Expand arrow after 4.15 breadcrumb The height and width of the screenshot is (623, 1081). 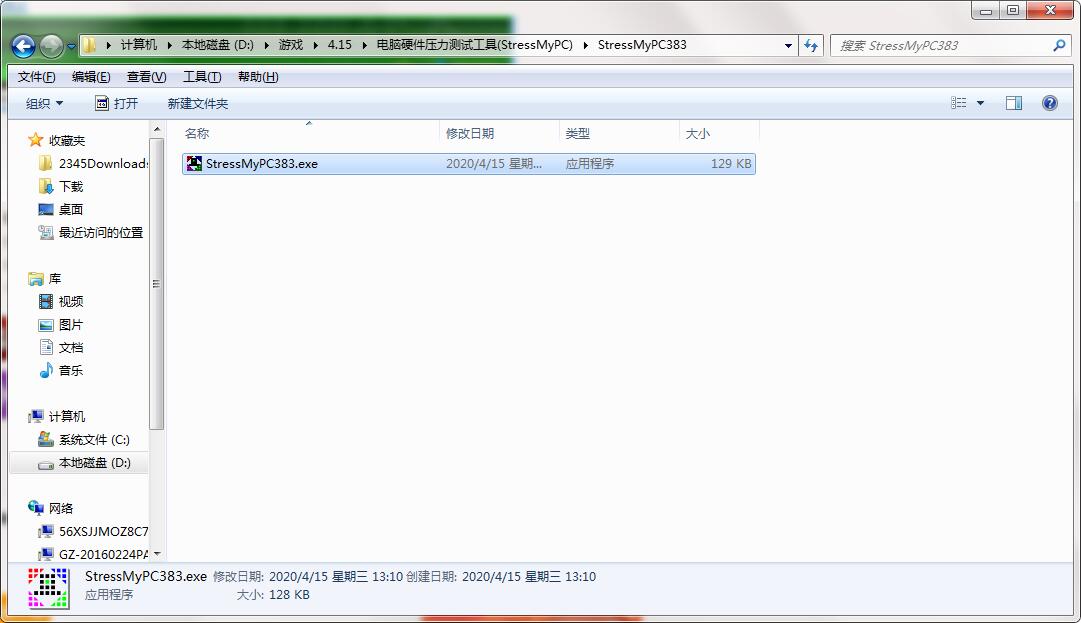coord(365,45)
